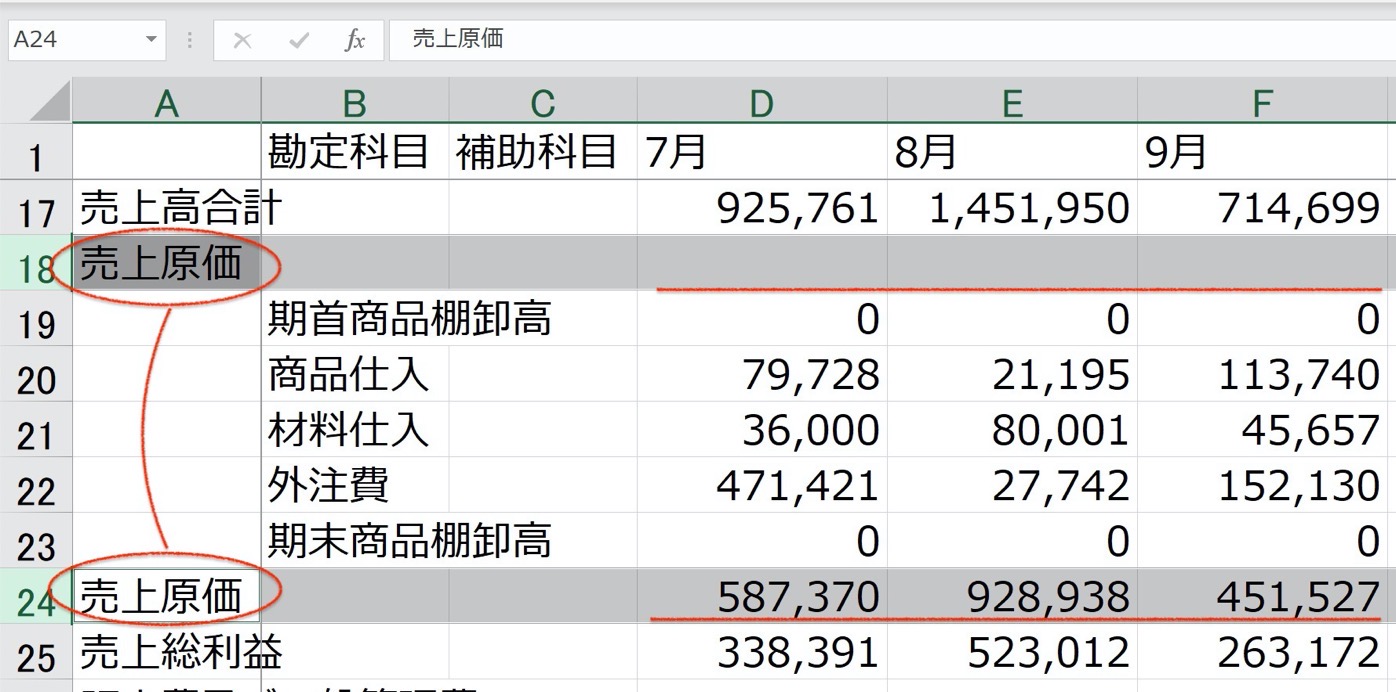Select the 商品仕入 cell

tap(355, 375)
